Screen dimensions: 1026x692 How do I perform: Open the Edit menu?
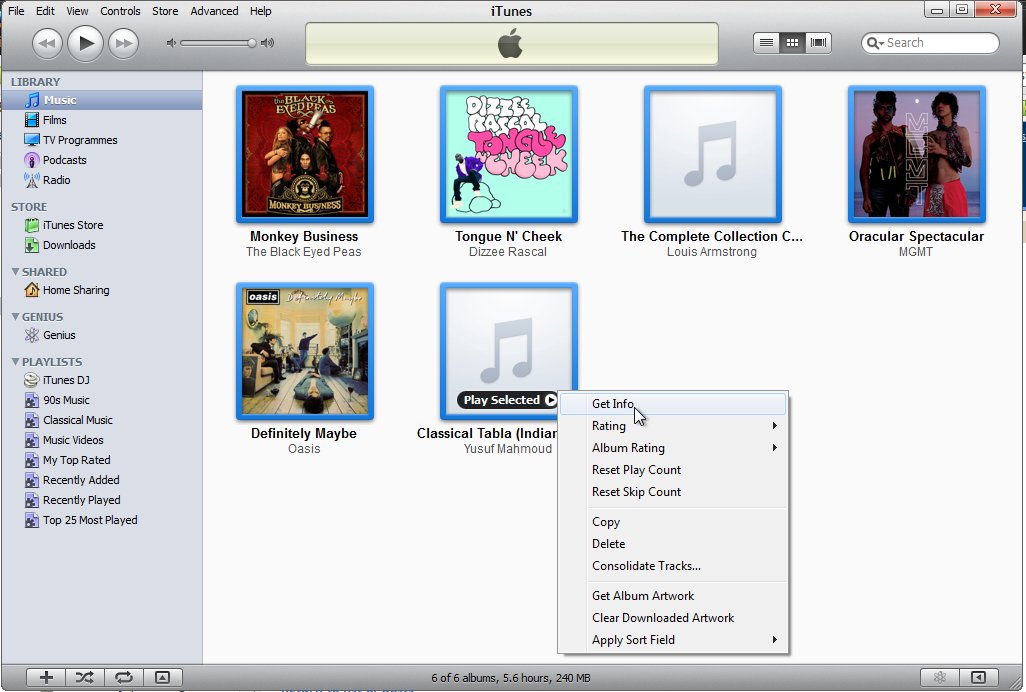pyautogui.click(x=45, y=11)
